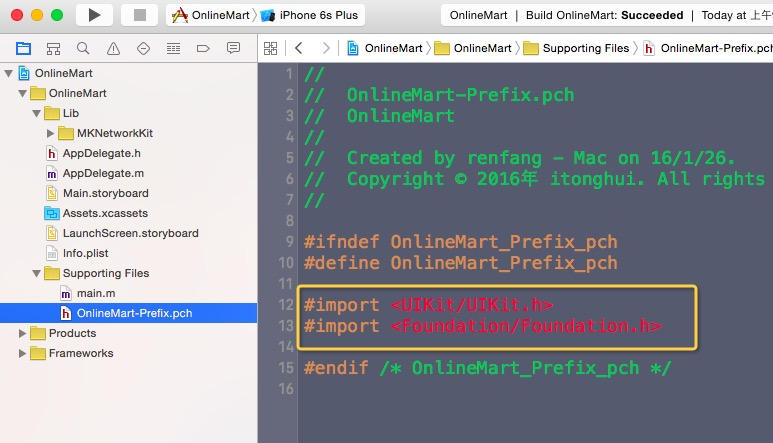Stop the running build
This screenshot has height=443, width=773.
(x=140, y=15)
